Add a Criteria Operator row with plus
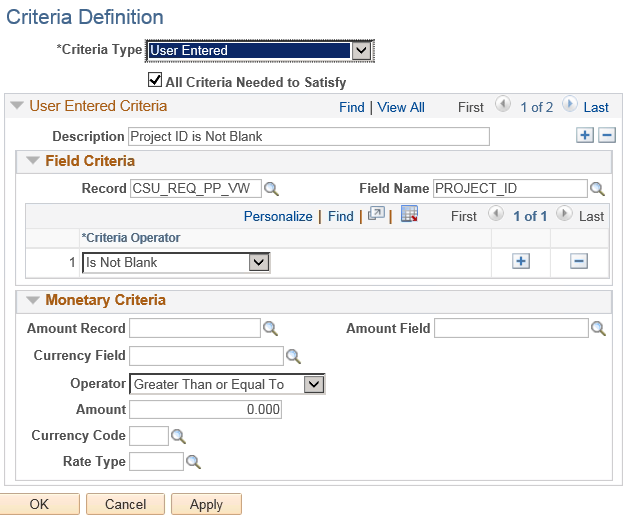This screenshot has width=638, height=521. (521, 261)
